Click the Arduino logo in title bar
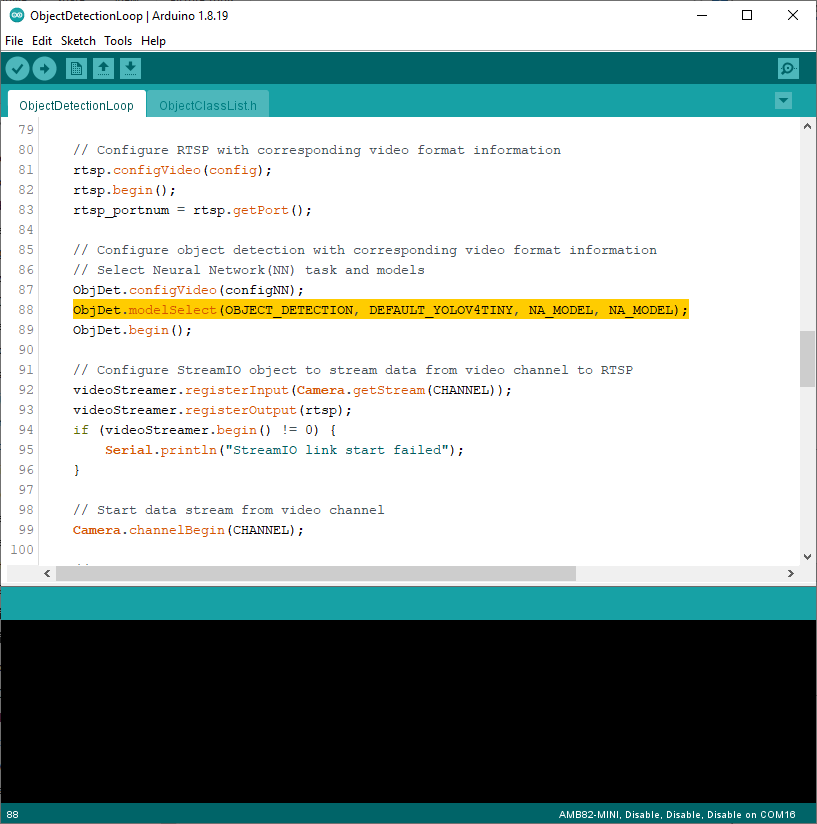 tap(15, 16)
